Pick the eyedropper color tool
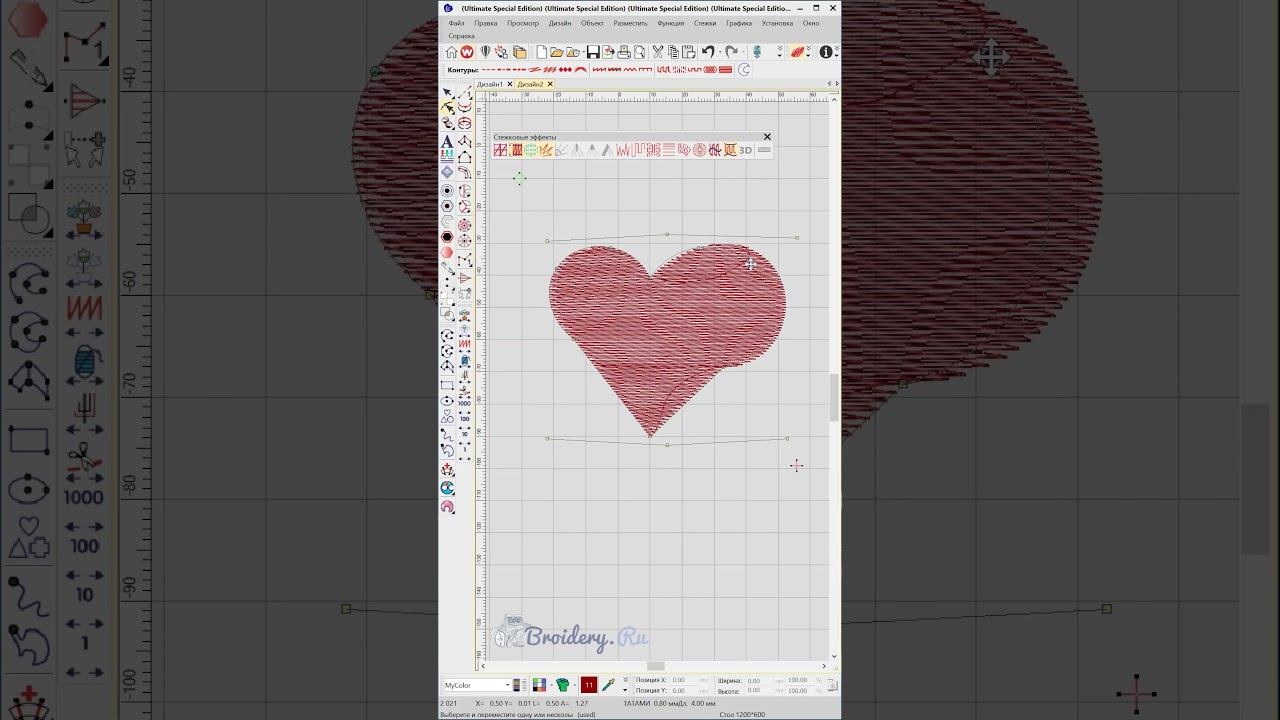 coord(608,685)
